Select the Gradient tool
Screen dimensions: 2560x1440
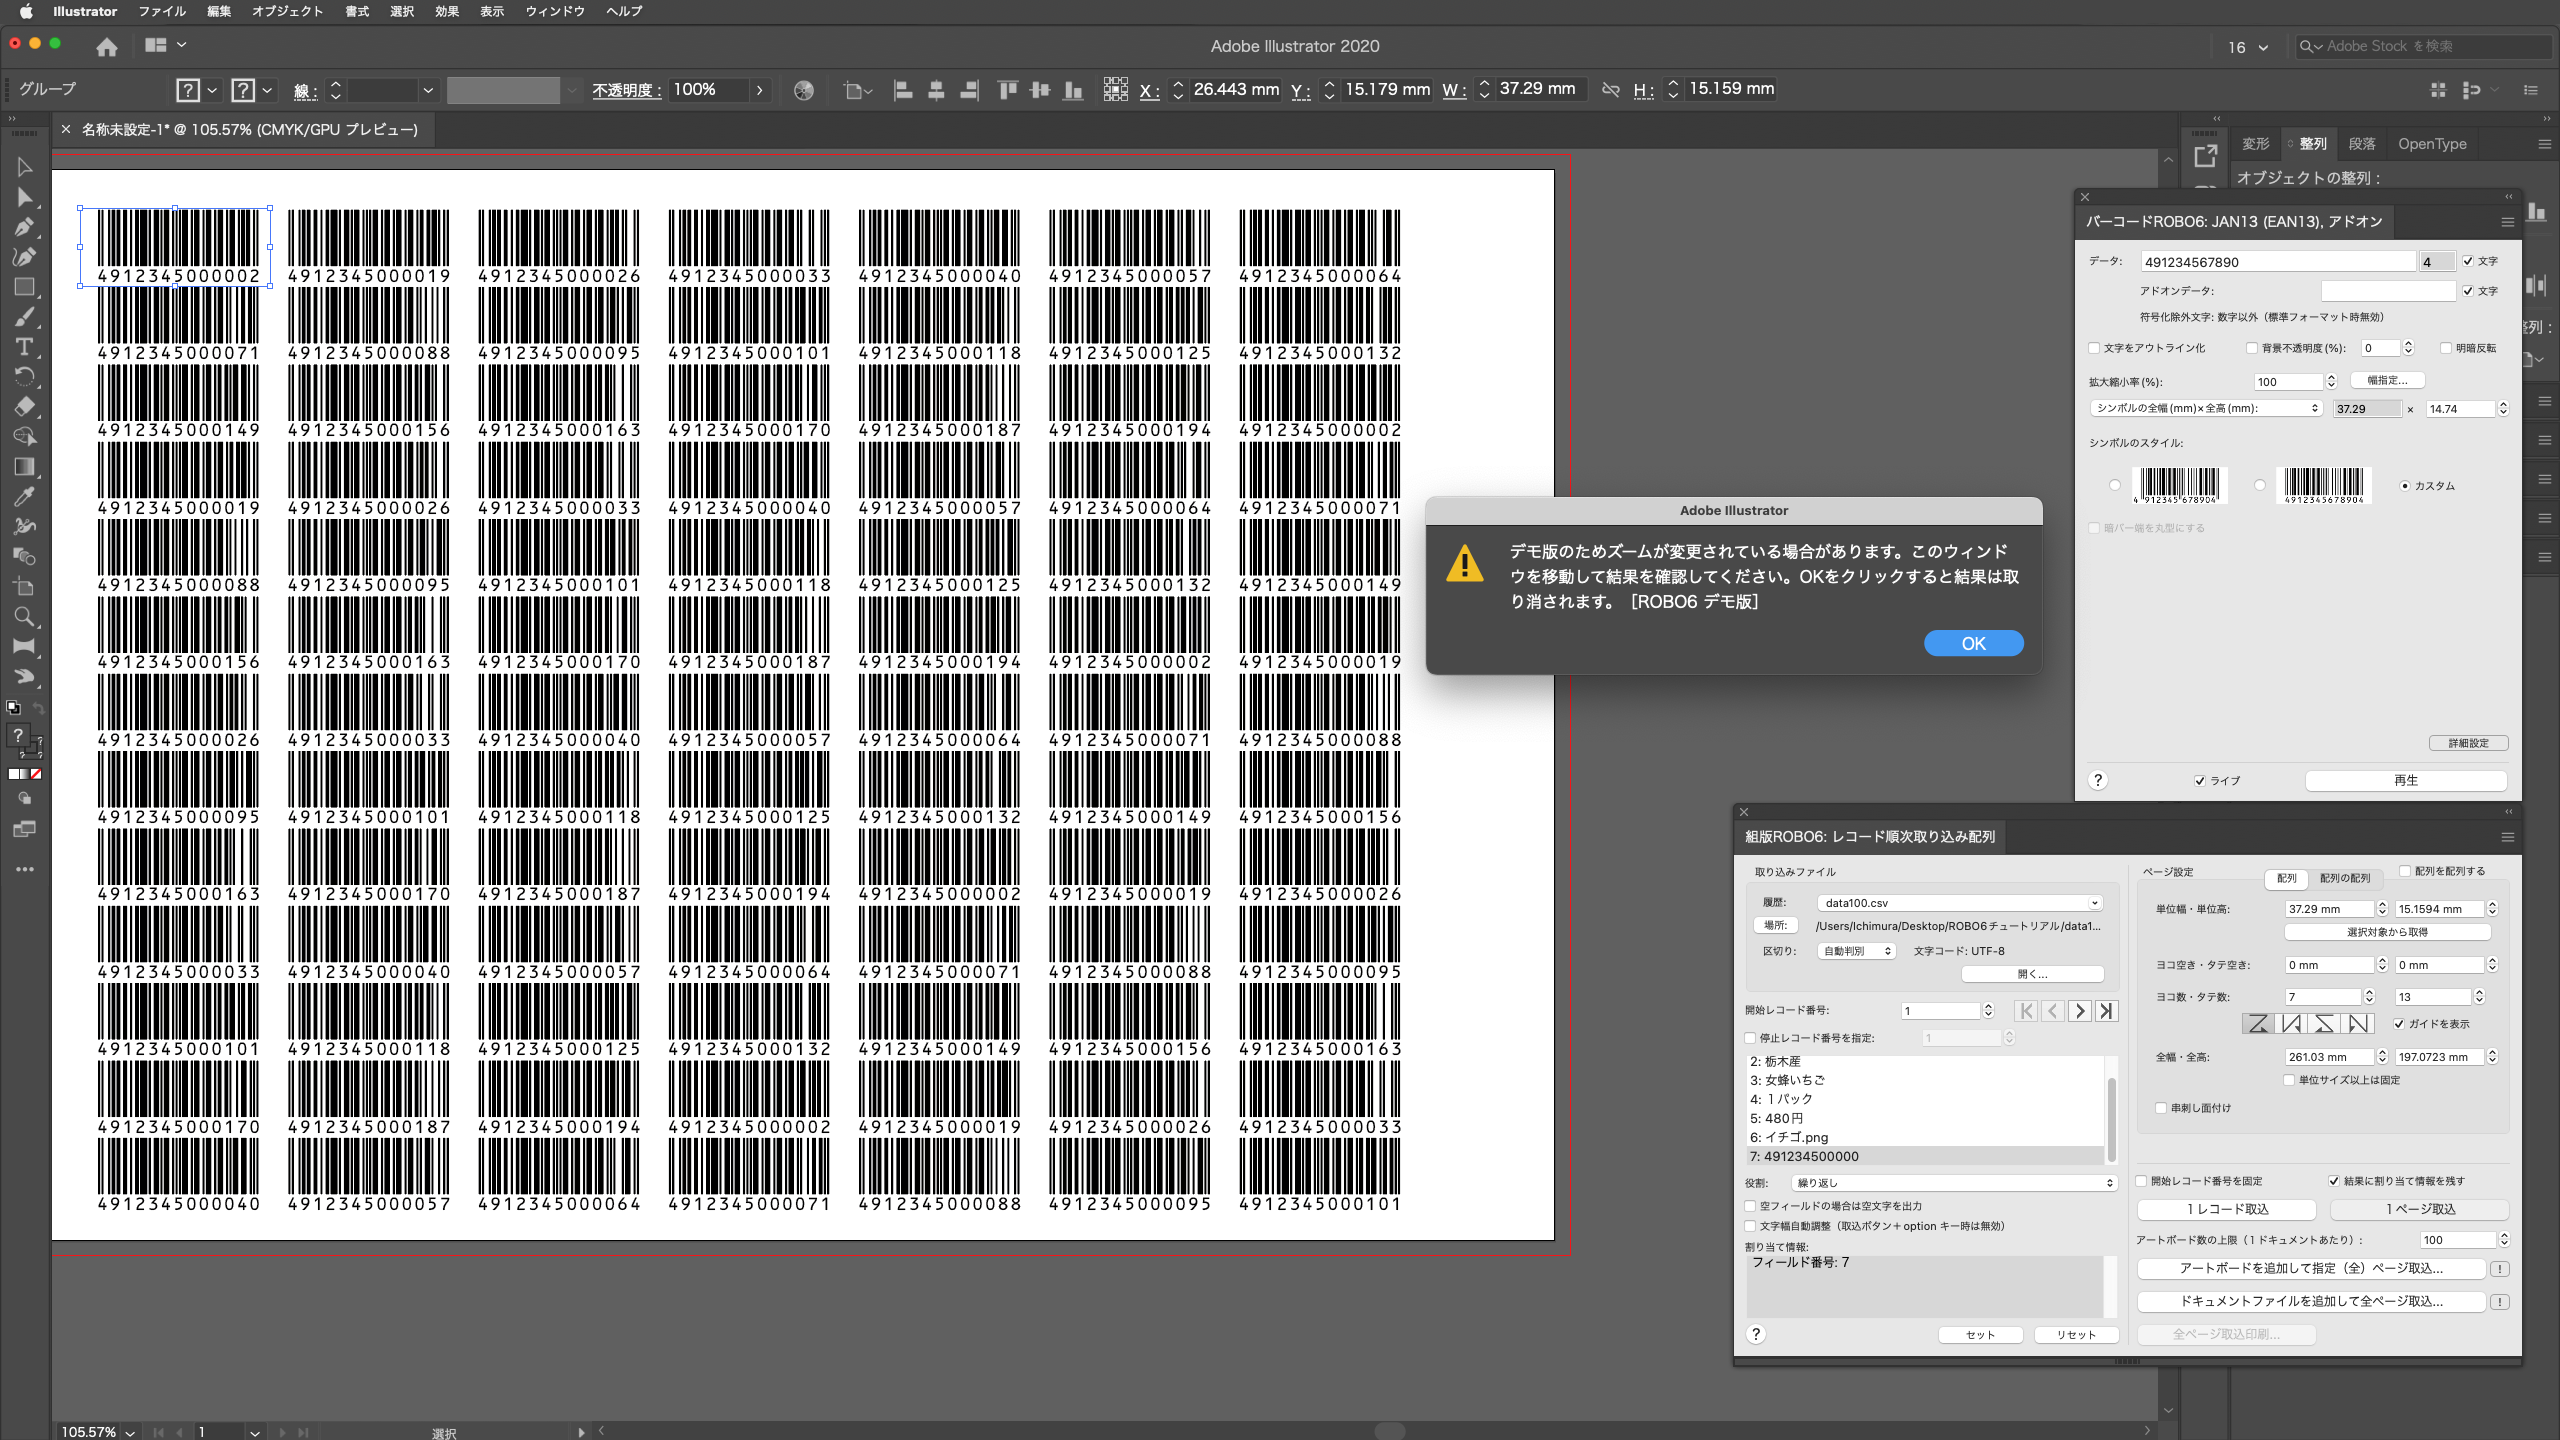click(25, 467)
